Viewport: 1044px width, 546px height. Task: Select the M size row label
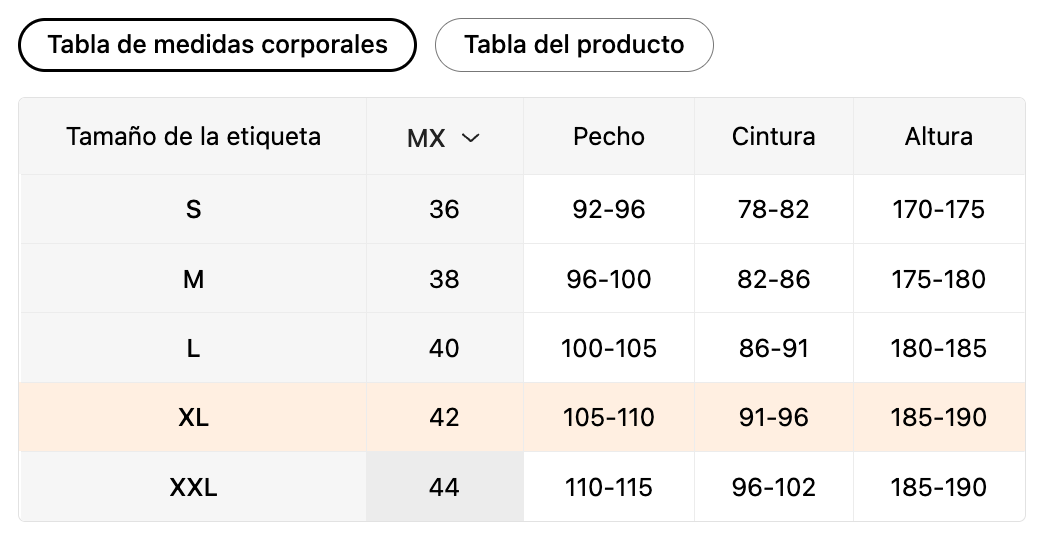(193, 279)
